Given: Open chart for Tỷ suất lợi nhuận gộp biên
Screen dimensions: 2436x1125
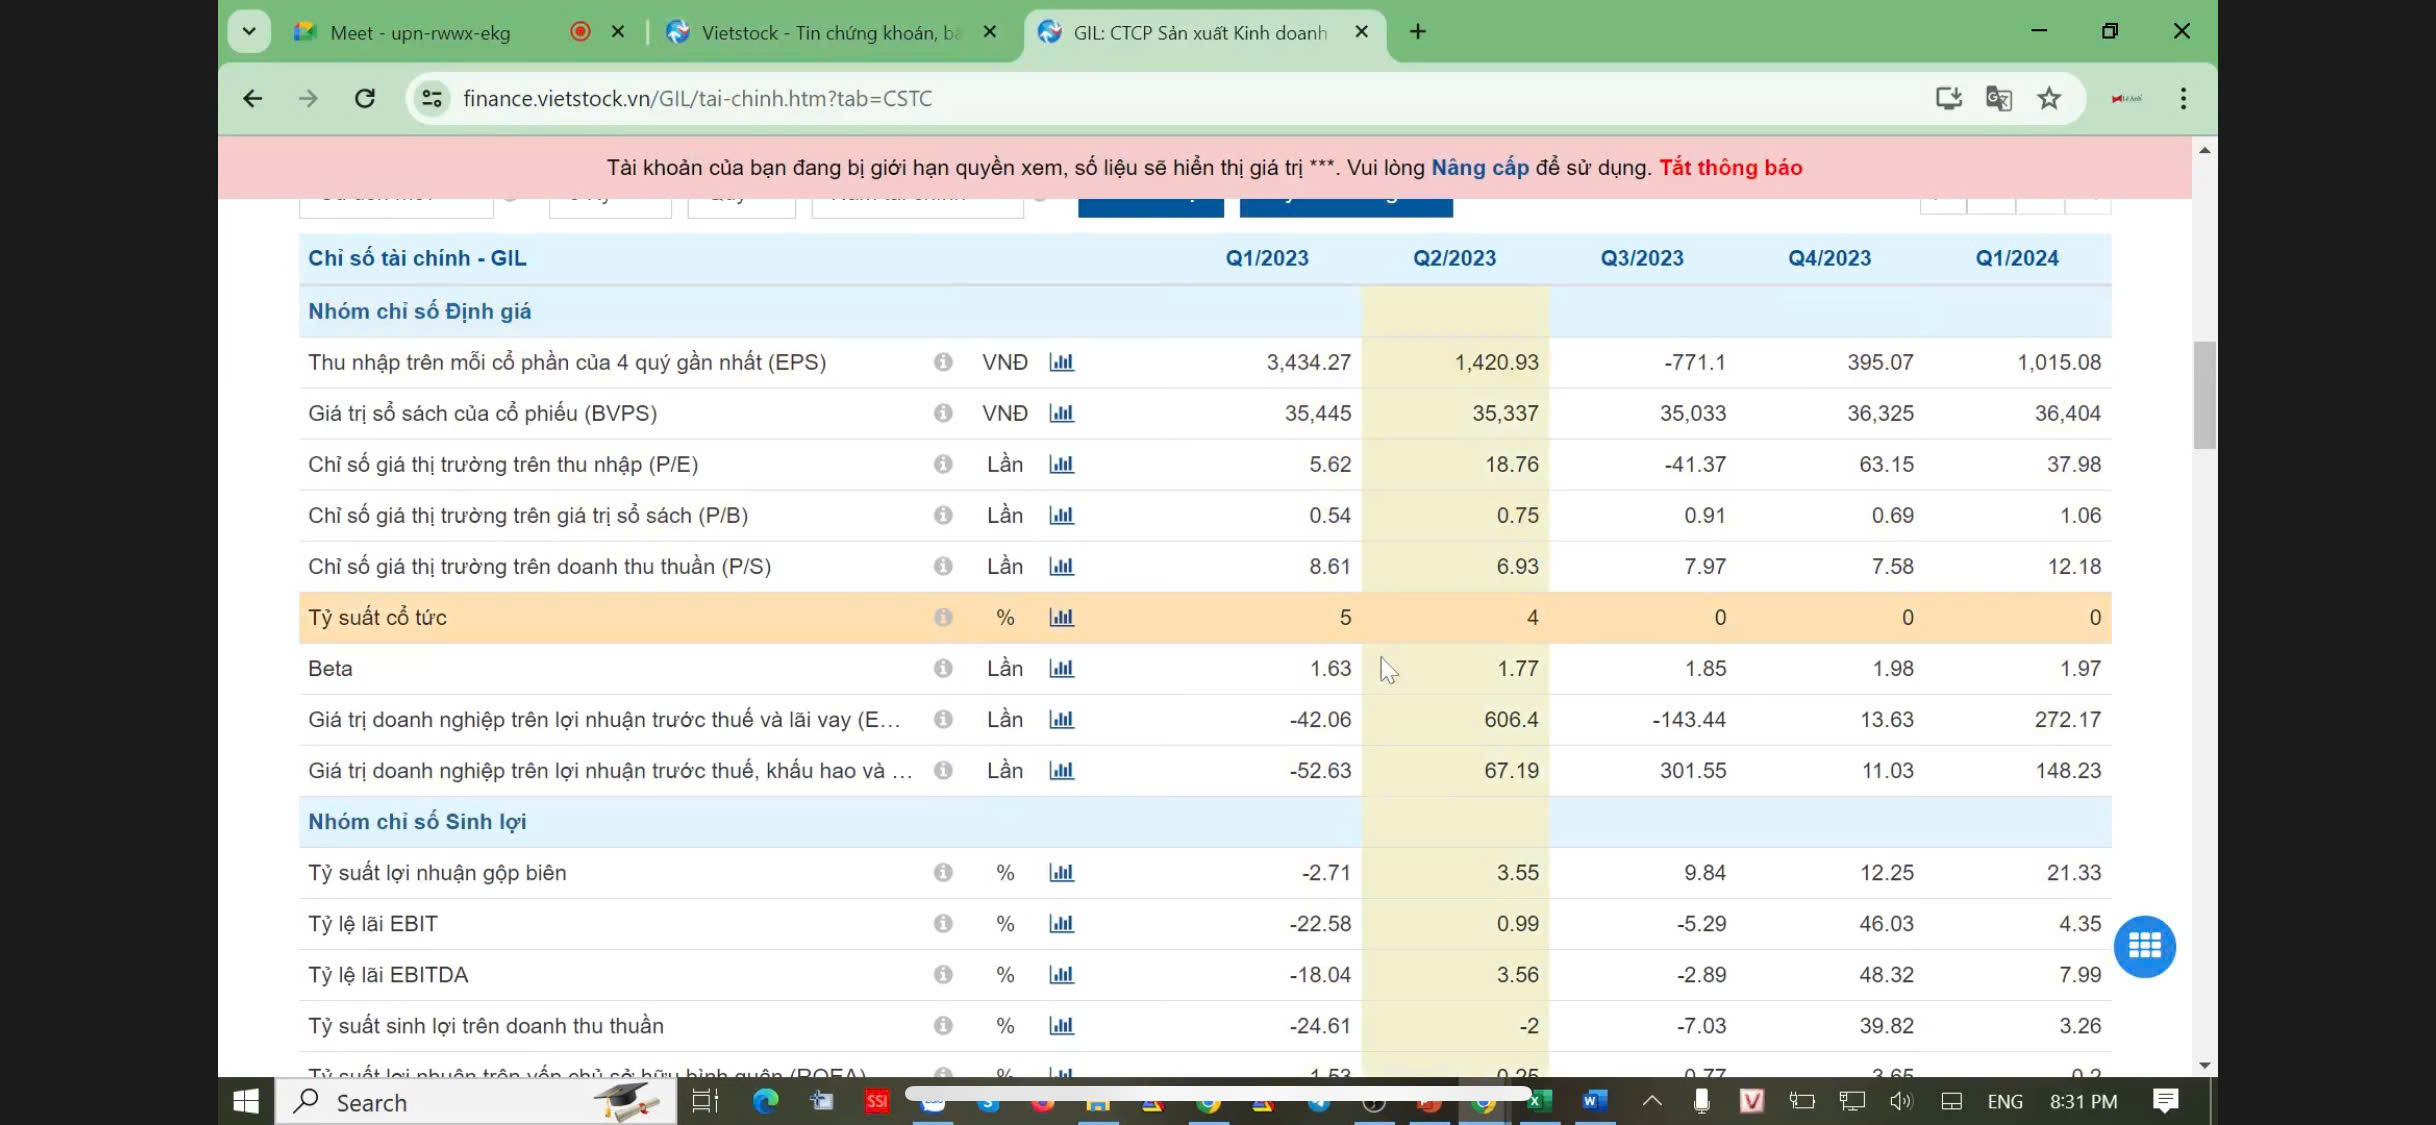Looking at the screenshot, I should [1061, 872].
